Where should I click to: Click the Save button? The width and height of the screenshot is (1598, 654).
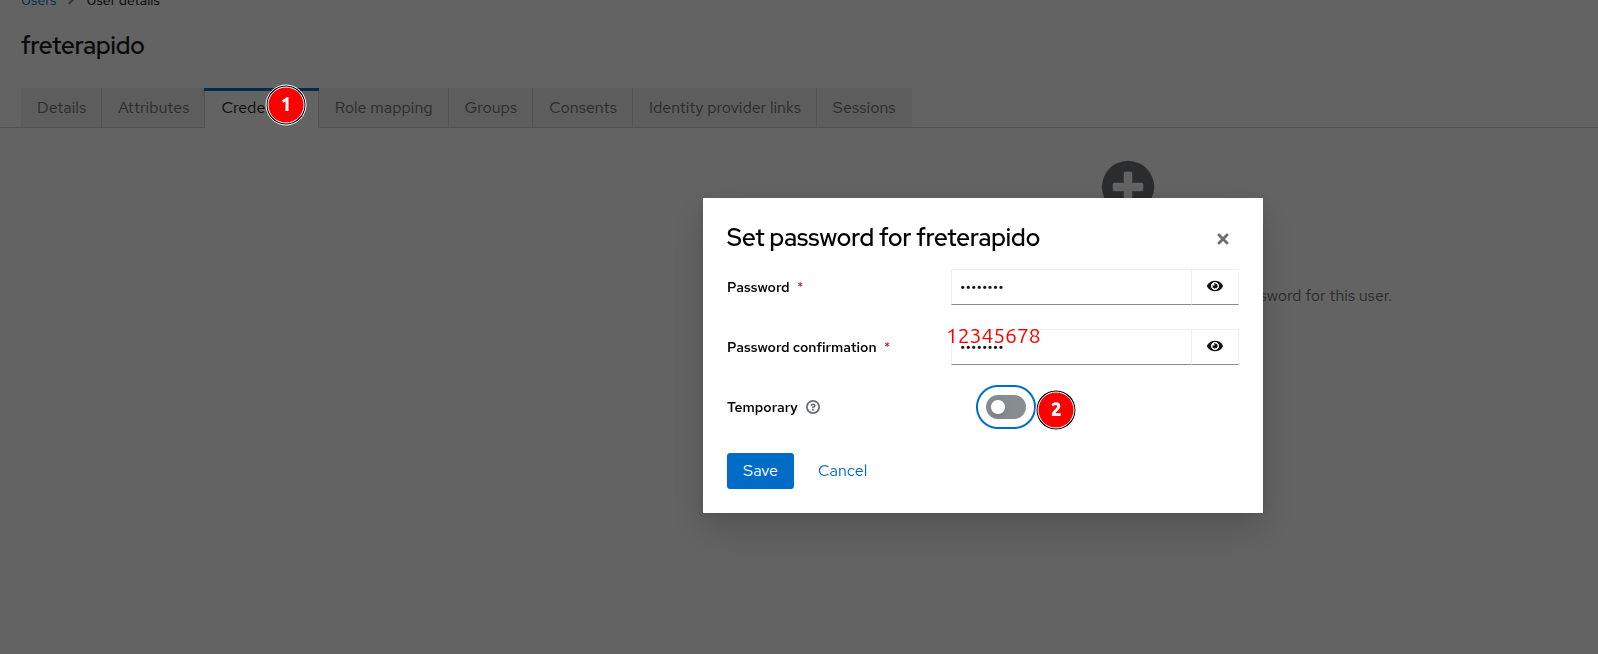(x=760, y=471)
